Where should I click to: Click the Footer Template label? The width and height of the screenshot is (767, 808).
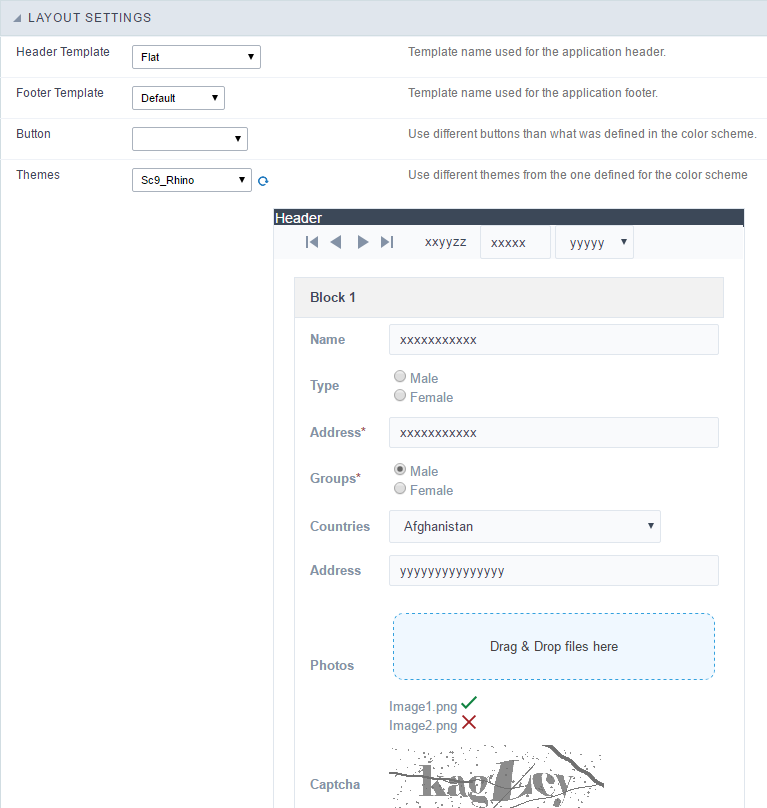[x=60, y=93]
